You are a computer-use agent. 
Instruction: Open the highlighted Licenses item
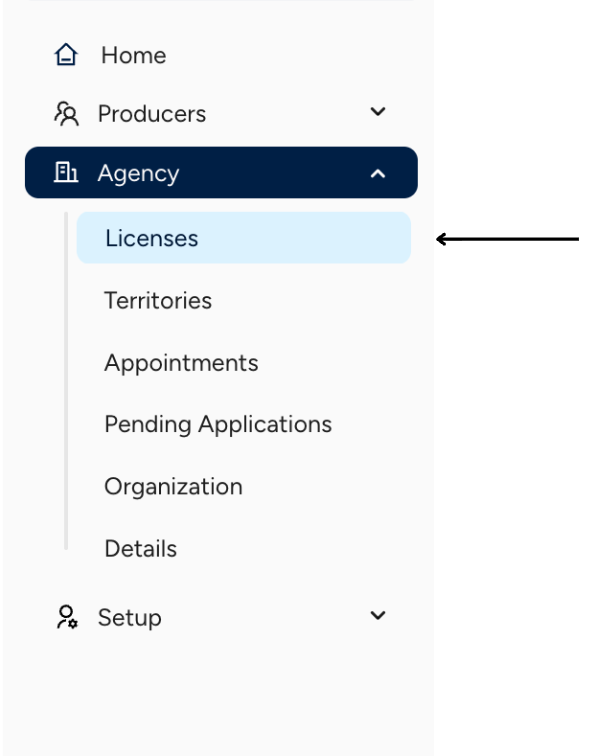tap(151, 238)
